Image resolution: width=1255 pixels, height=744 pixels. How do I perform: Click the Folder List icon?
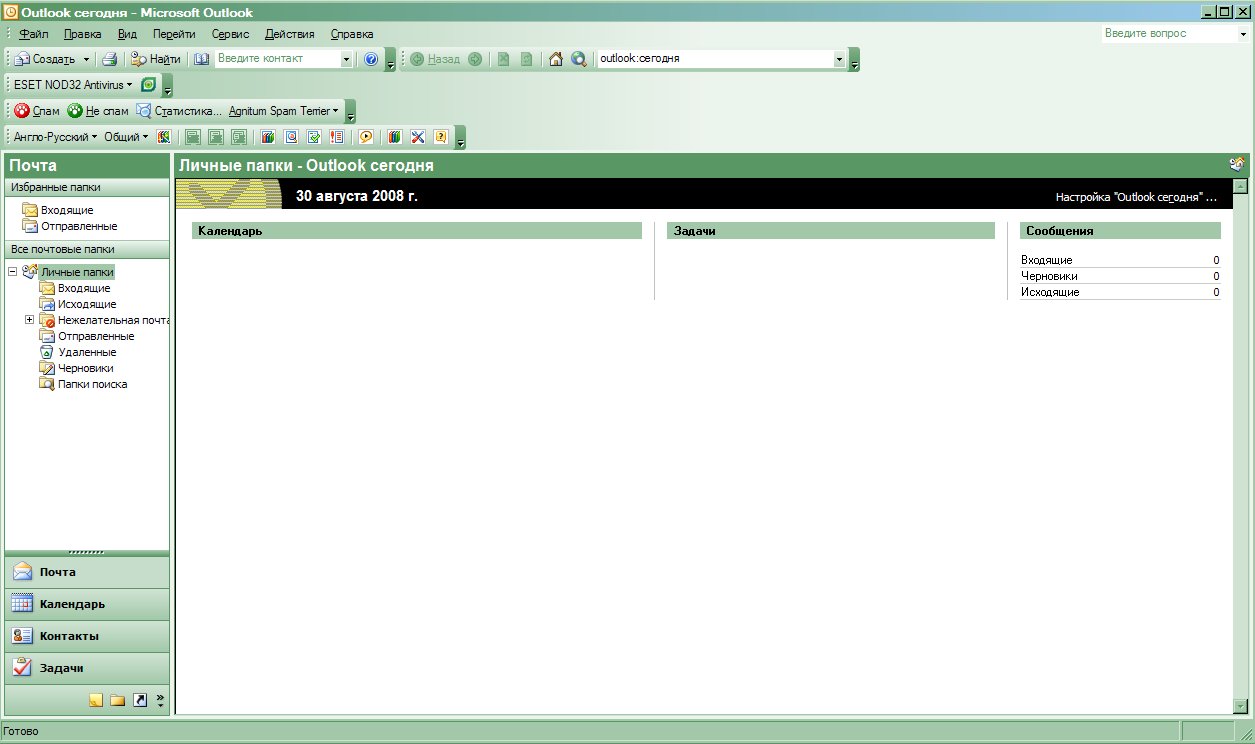point(118,700)
